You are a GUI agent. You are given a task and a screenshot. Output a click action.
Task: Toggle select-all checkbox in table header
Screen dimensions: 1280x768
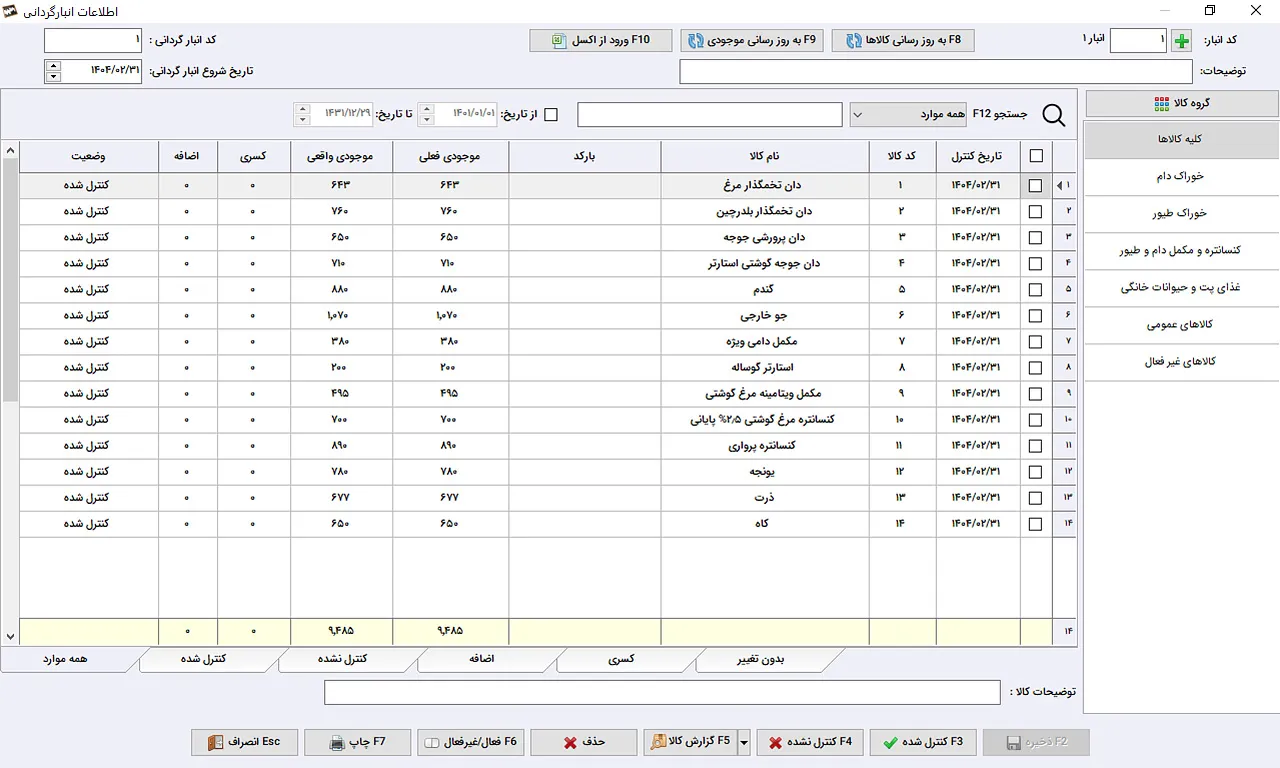click(1035, 156)
